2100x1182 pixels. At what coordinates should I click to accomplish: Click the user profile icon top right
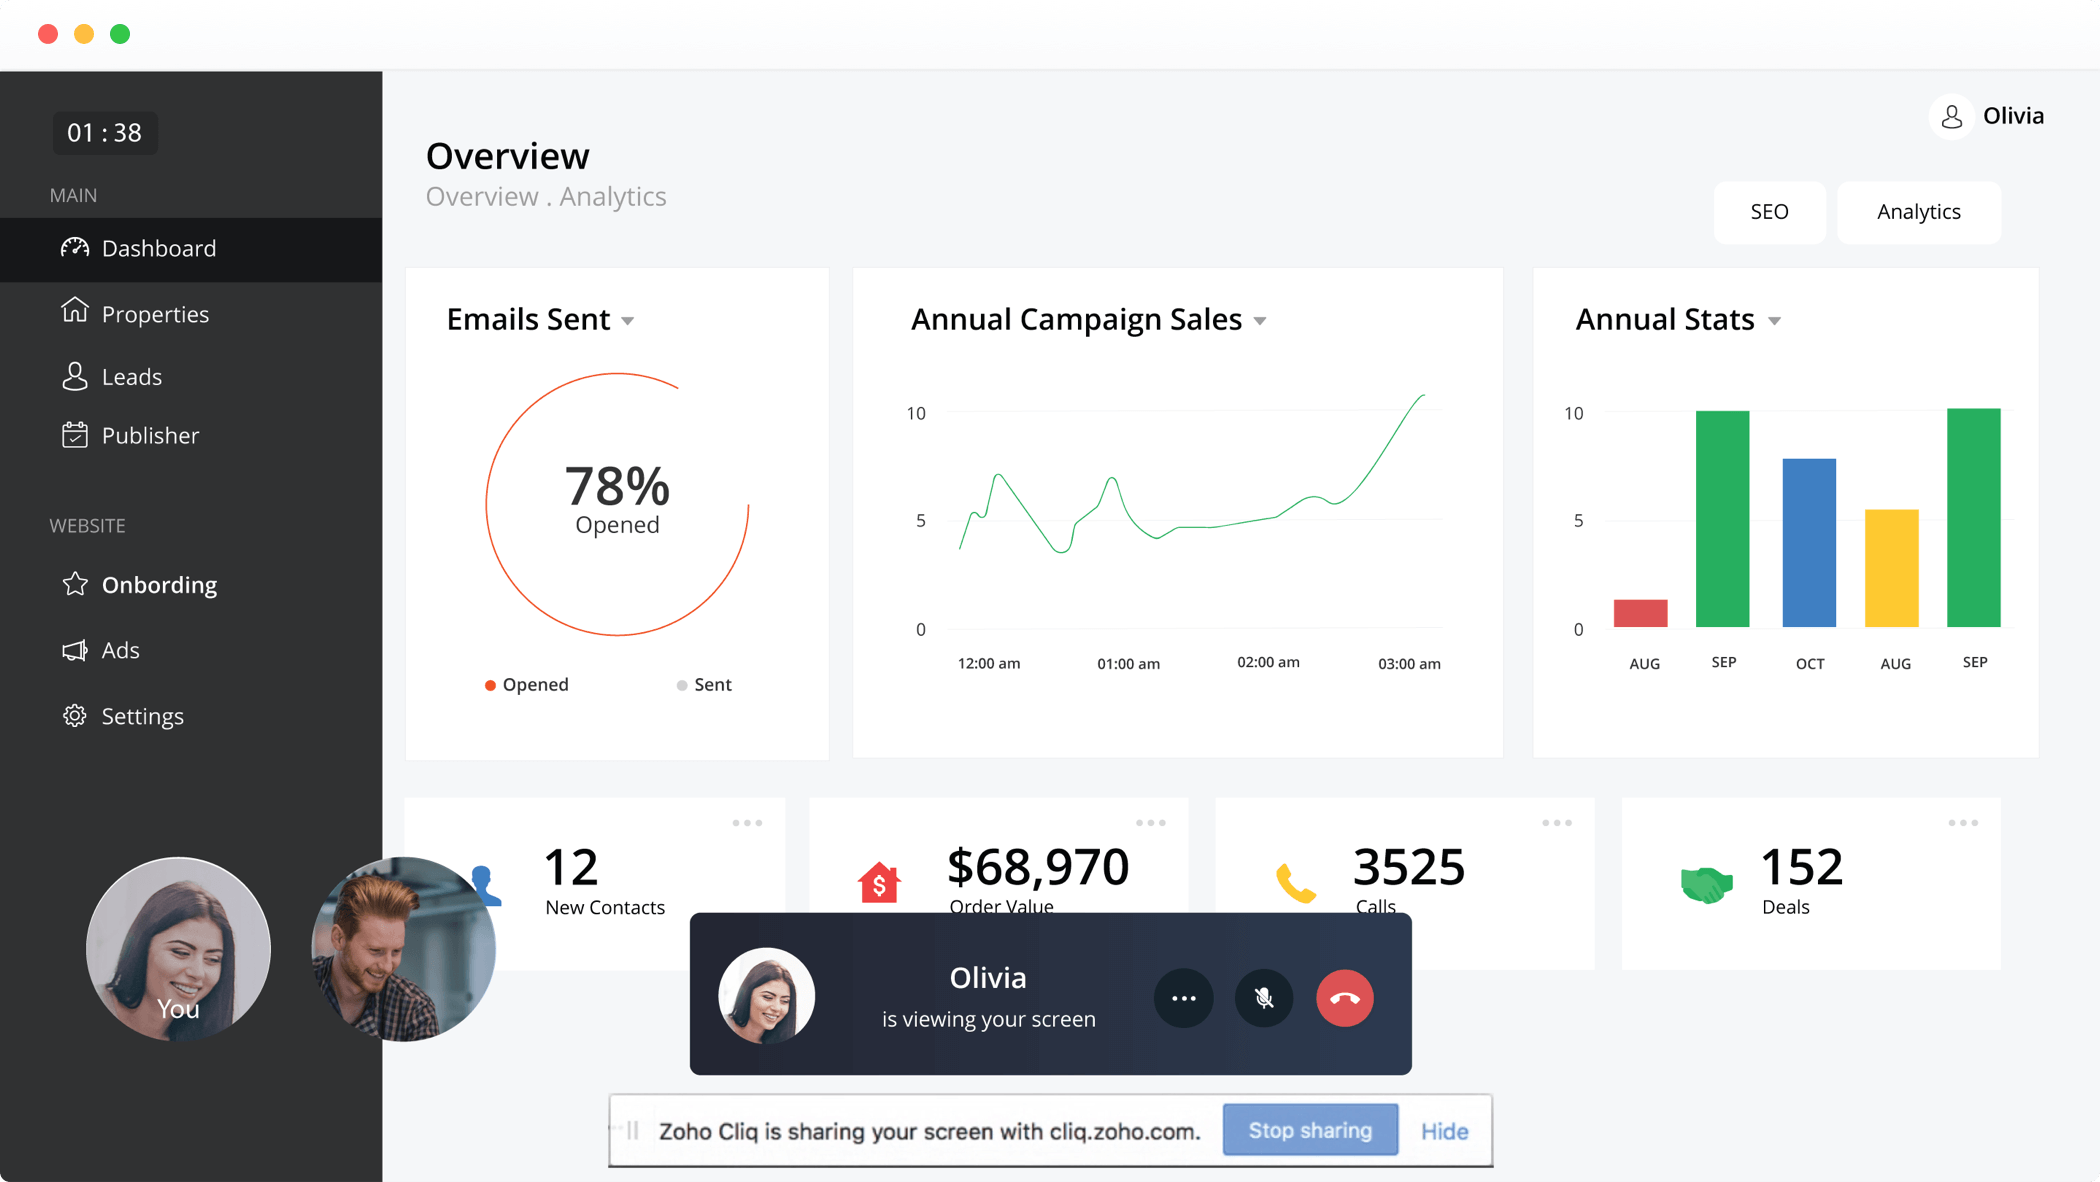pyautogui.click(x=1951, y=117)
